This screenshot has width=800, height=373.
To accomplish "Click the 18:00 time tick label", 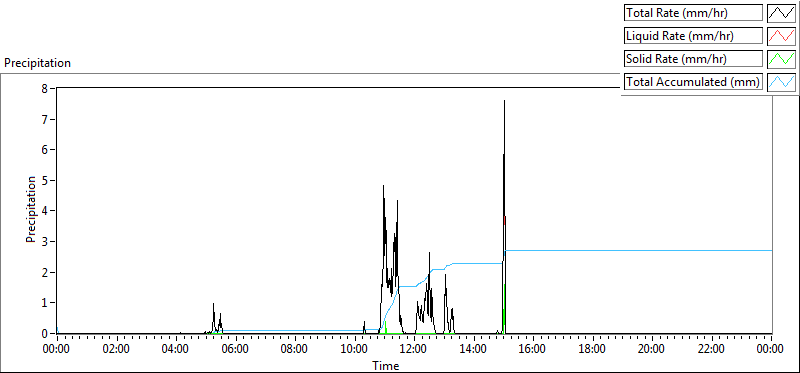I will (x=593, y=349).
